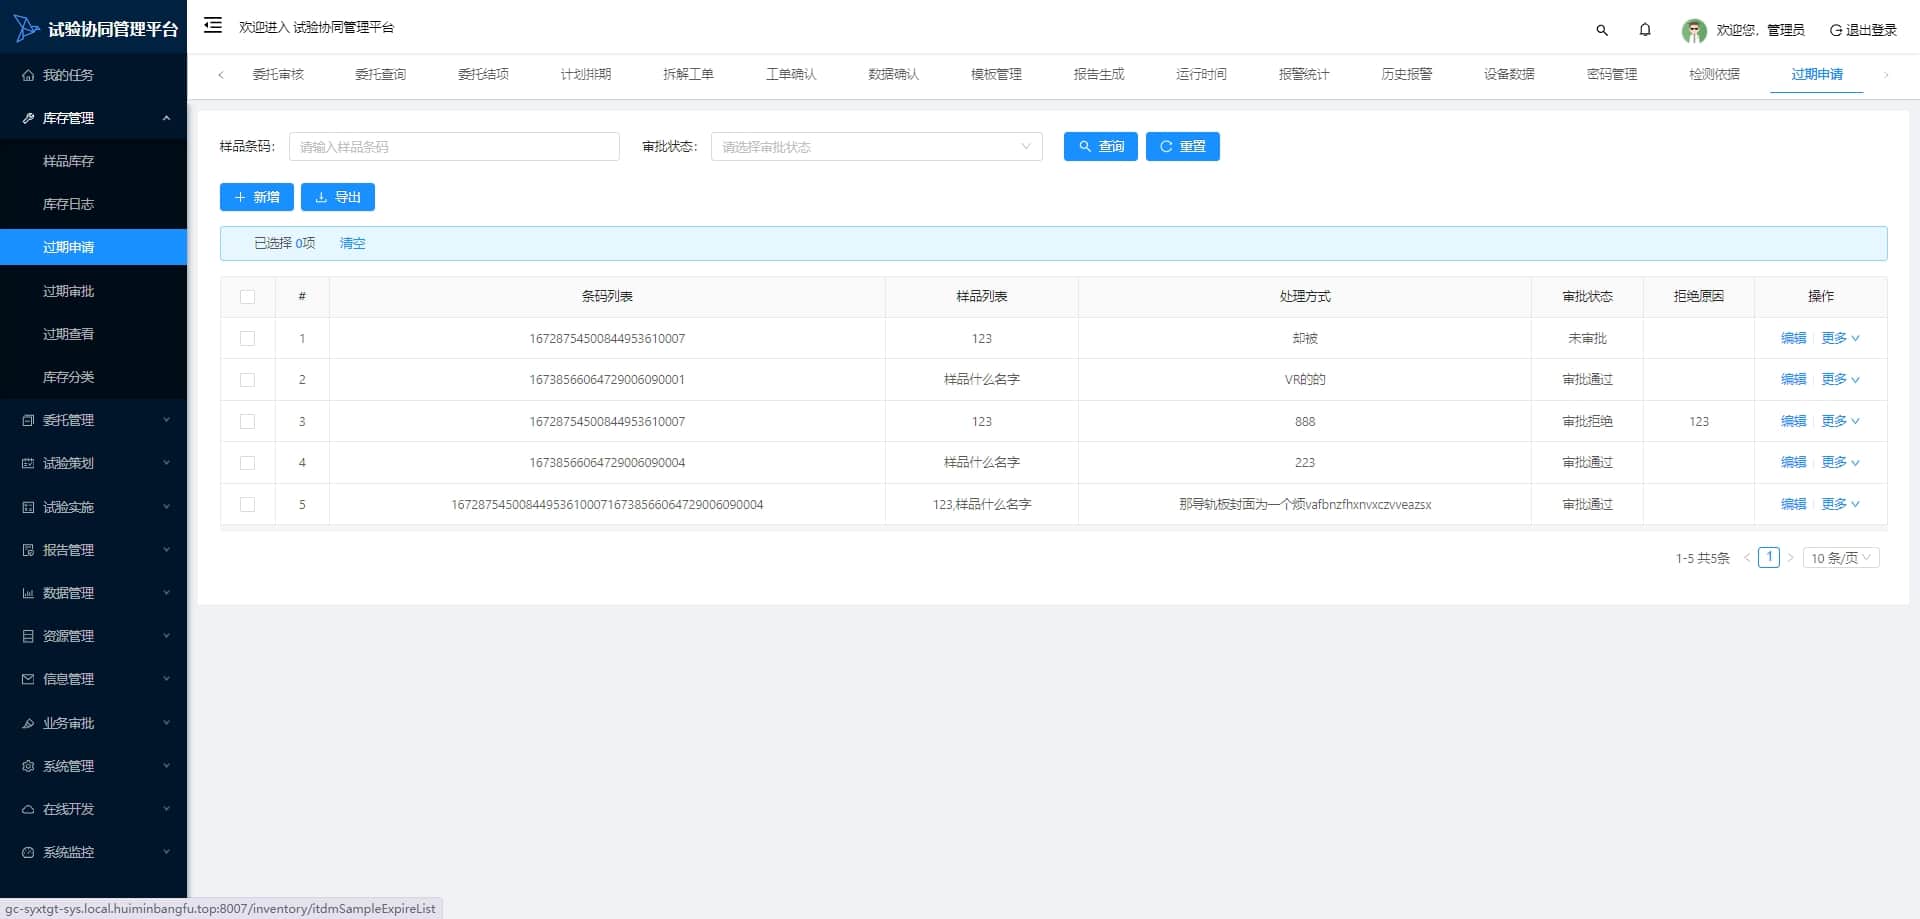Screen dimensions: 1920x919
Task: Switch to the 委托审核 tab
Action: (278, 74)
